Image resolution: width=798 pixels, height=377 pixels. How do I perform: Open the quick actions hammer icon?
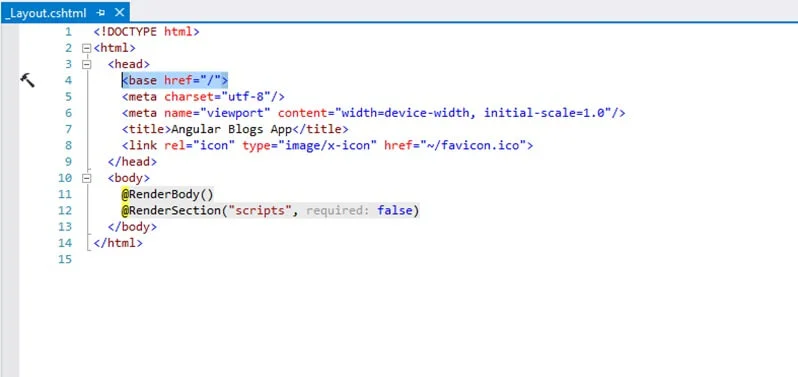point(27,80)
